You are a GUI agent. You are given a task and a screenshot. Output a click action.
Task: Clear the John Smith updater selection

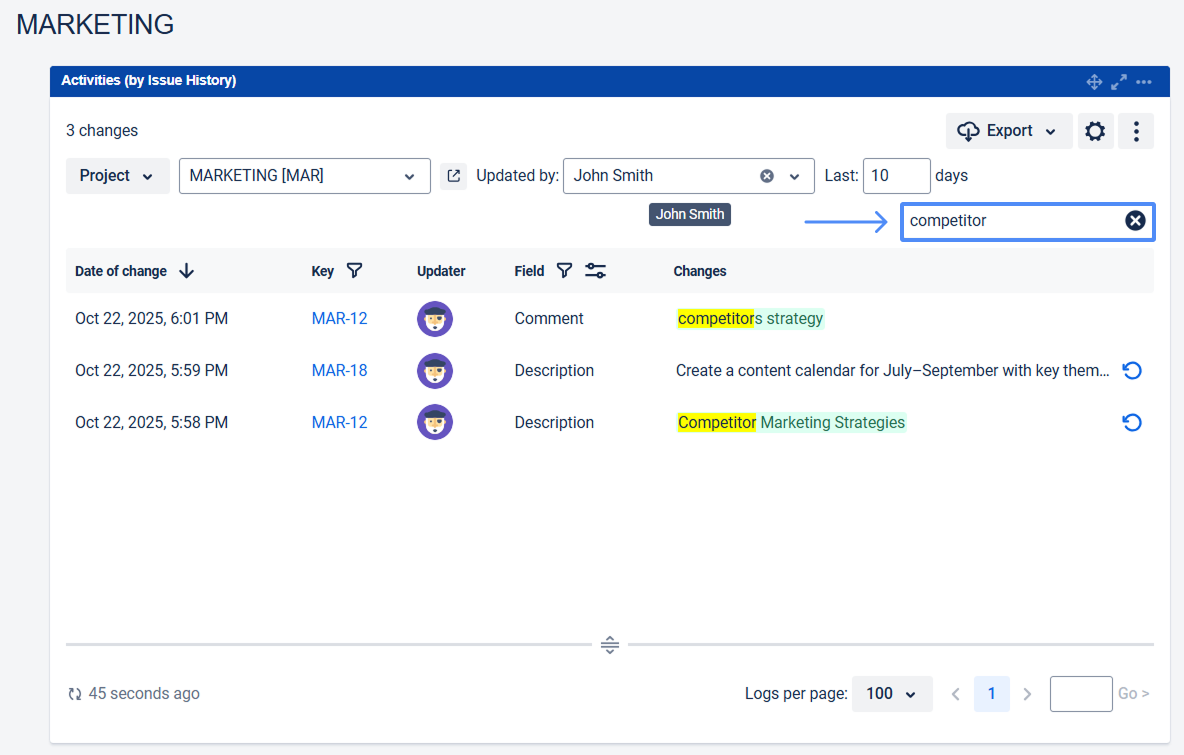click(x=767, y=176)
